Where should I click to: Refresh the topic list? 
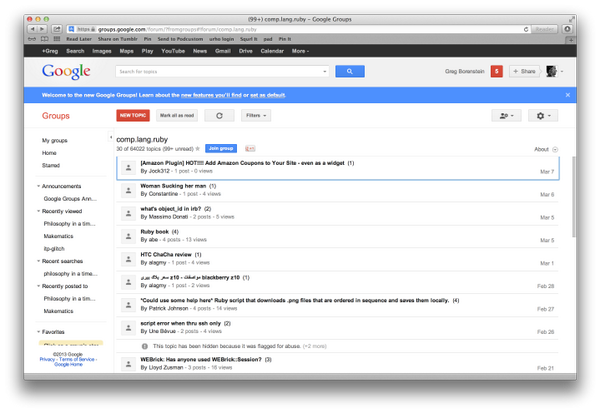tap(219, 115)
